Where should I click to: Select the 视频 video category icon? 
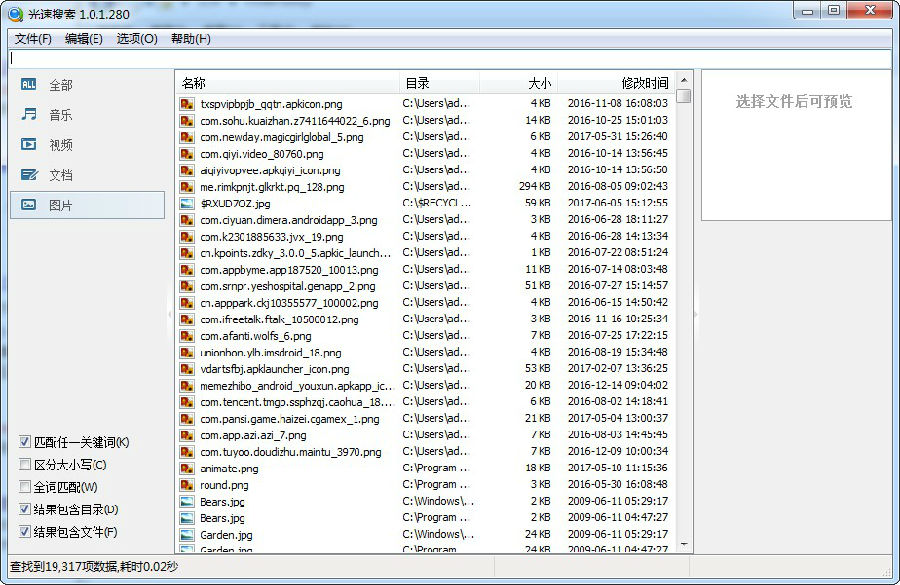(x=28, y=144)
